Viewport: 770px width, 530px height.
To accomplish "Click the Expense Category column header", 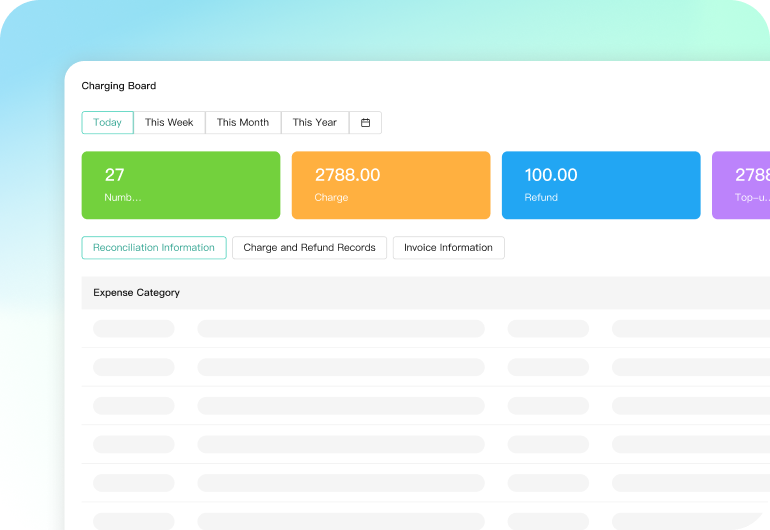I will tap(137, 293).
